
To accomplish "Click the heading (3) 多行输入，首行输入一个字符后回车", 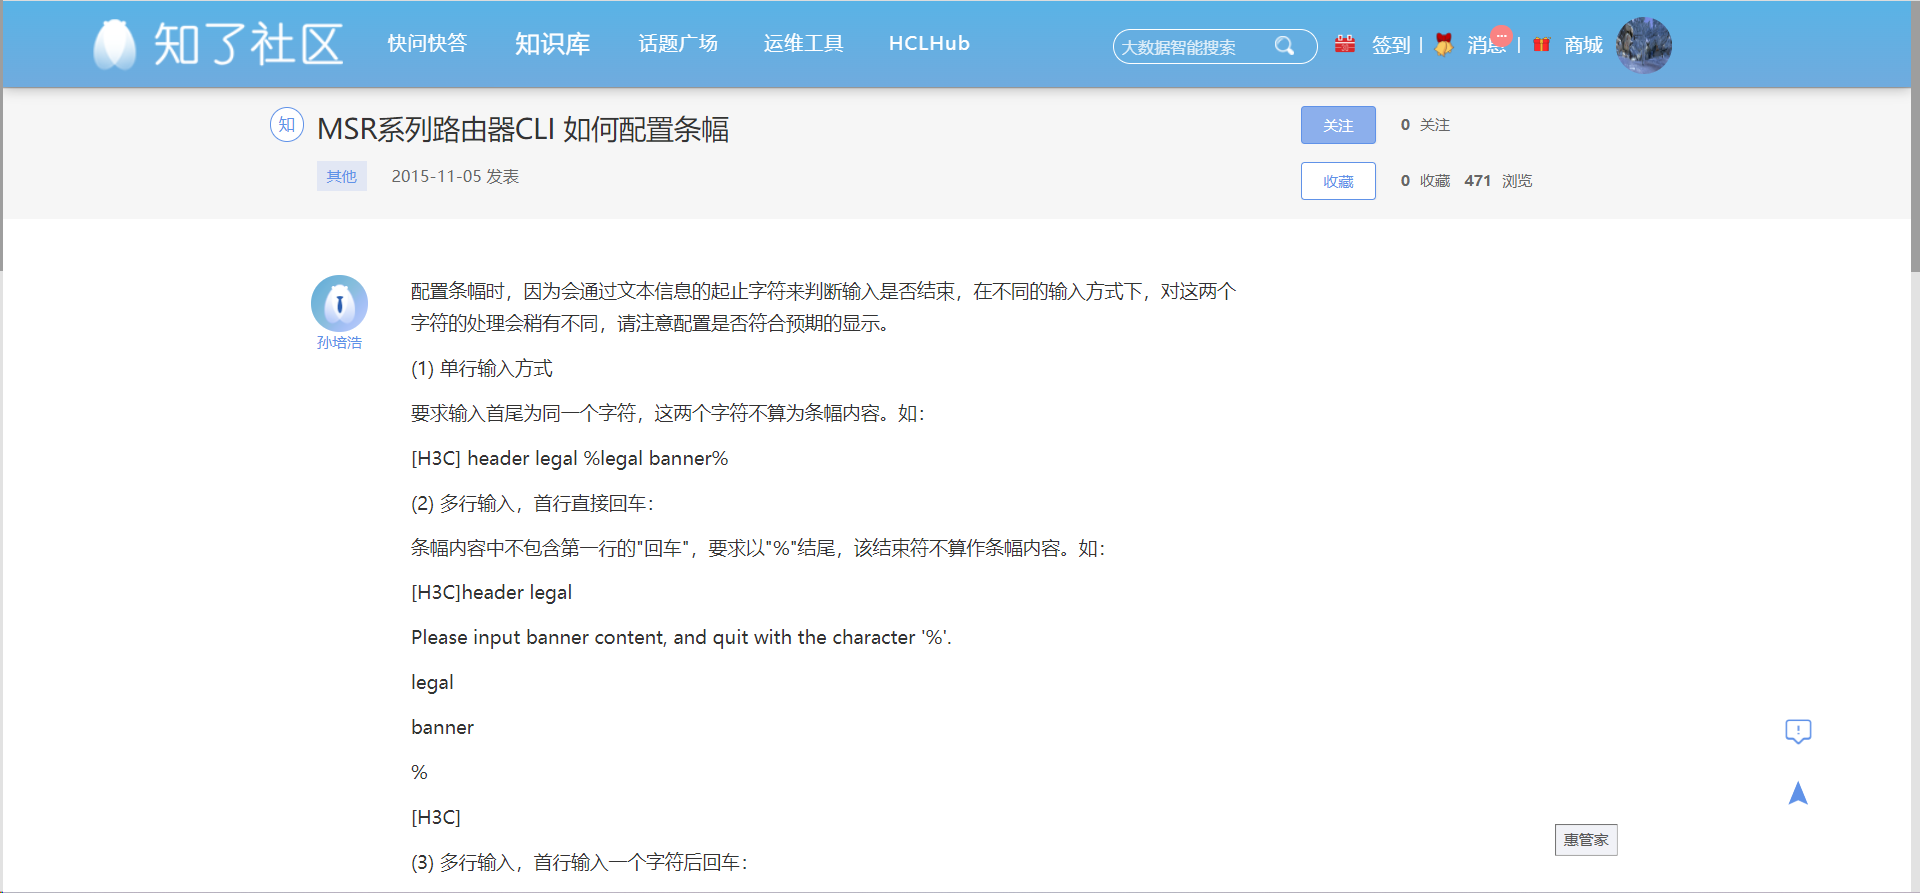I will coord(579,862).
